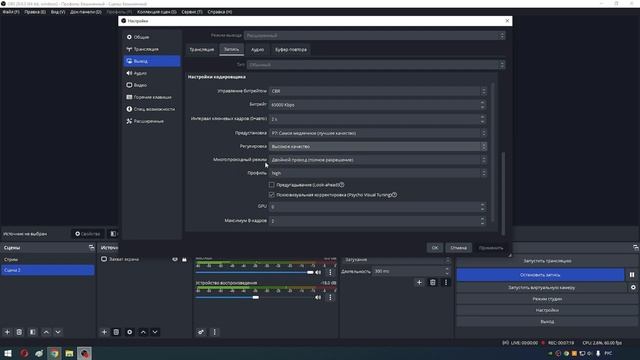The width and height of the screenshot is (640, 360).
Task: Pause the recording with the pause icon
Action: coord(632,275)
